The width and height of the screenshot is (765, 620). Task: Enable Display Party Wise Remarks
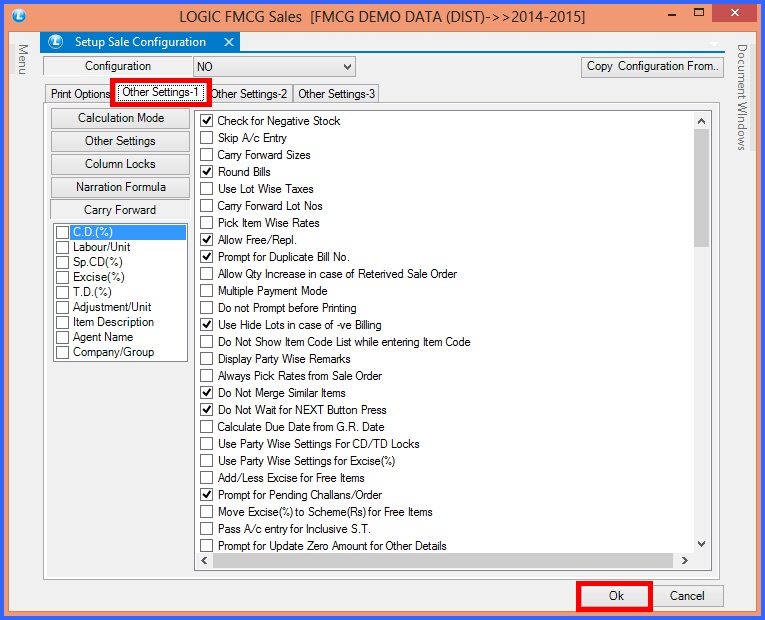click(x=207, y=359)
